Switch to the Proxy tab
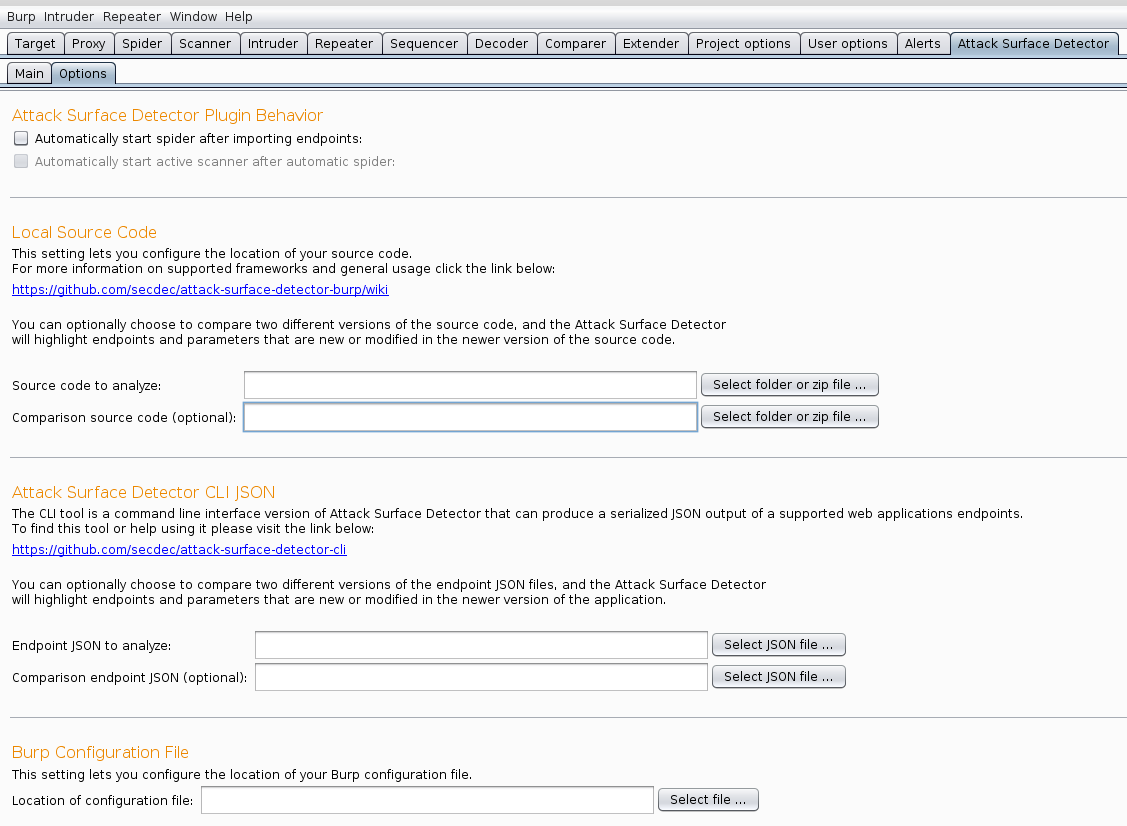1127x826 pixels. pyautogui.click(x=88, y=44)
